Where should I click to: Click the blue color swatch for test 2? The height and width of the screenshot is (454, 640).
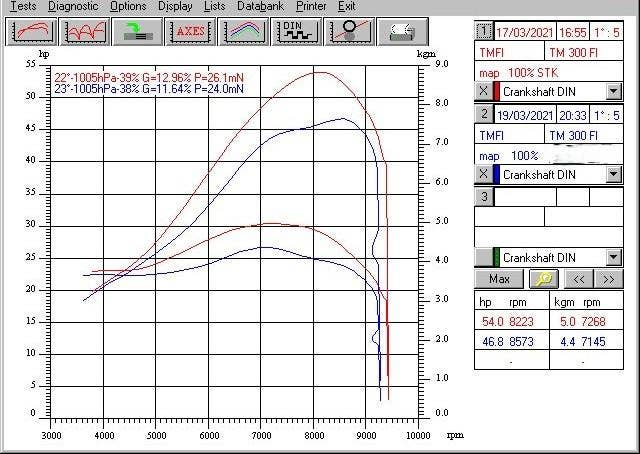tap(496, 174)
